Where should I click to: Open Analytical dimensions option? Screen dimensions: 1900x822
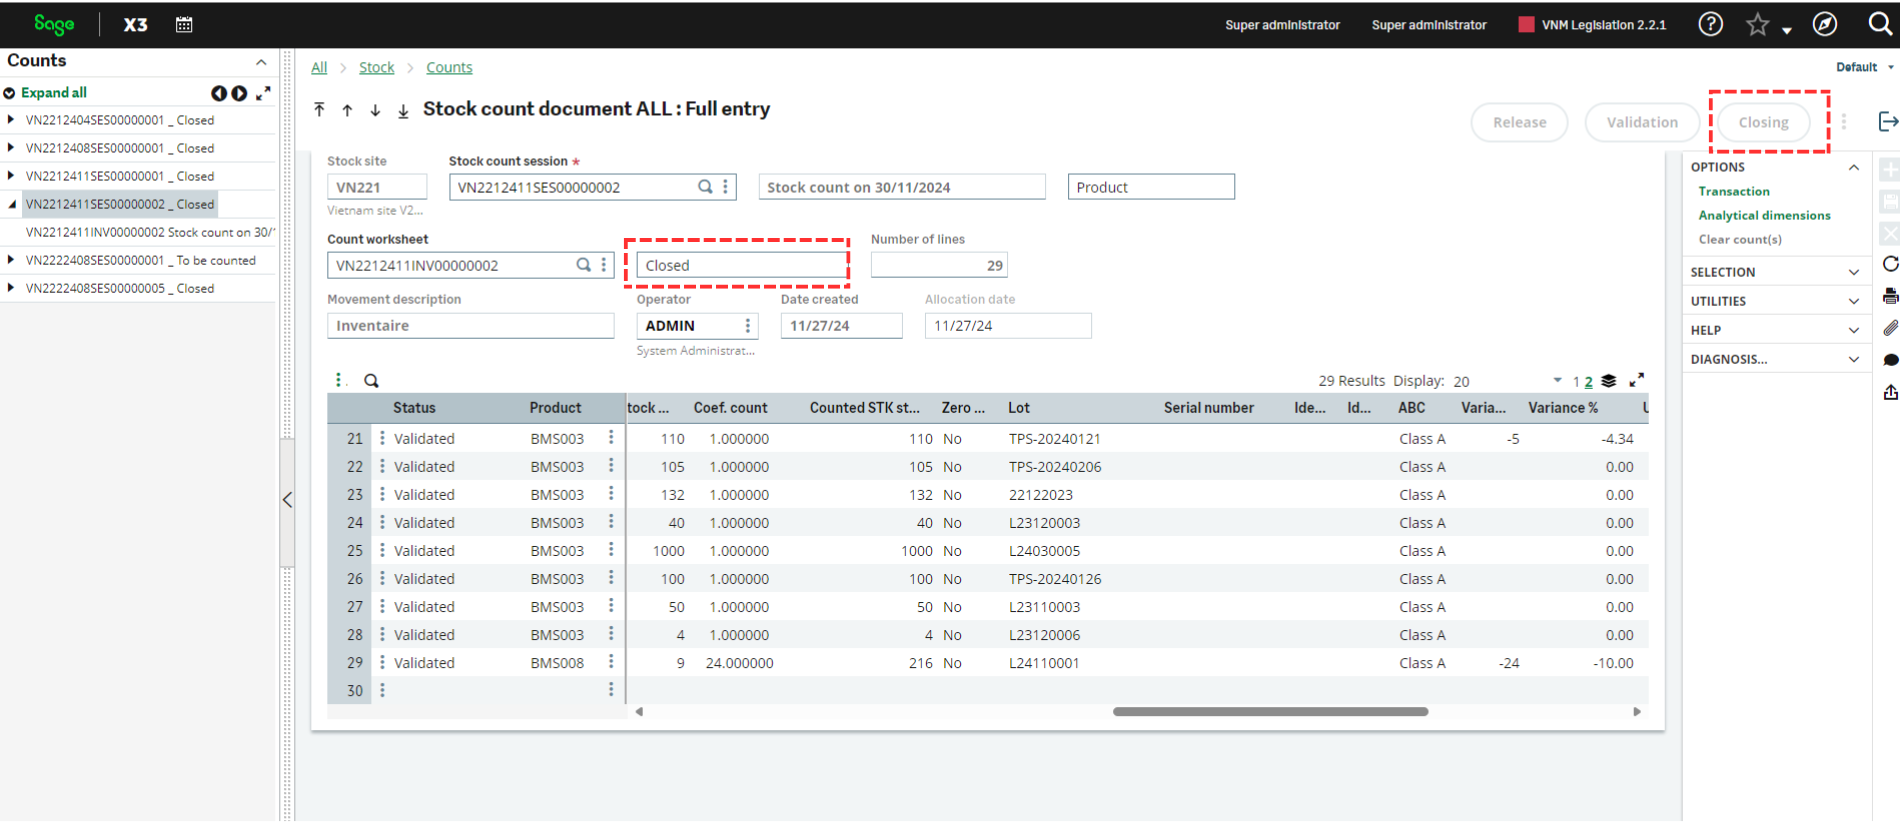coord(1764,215)
